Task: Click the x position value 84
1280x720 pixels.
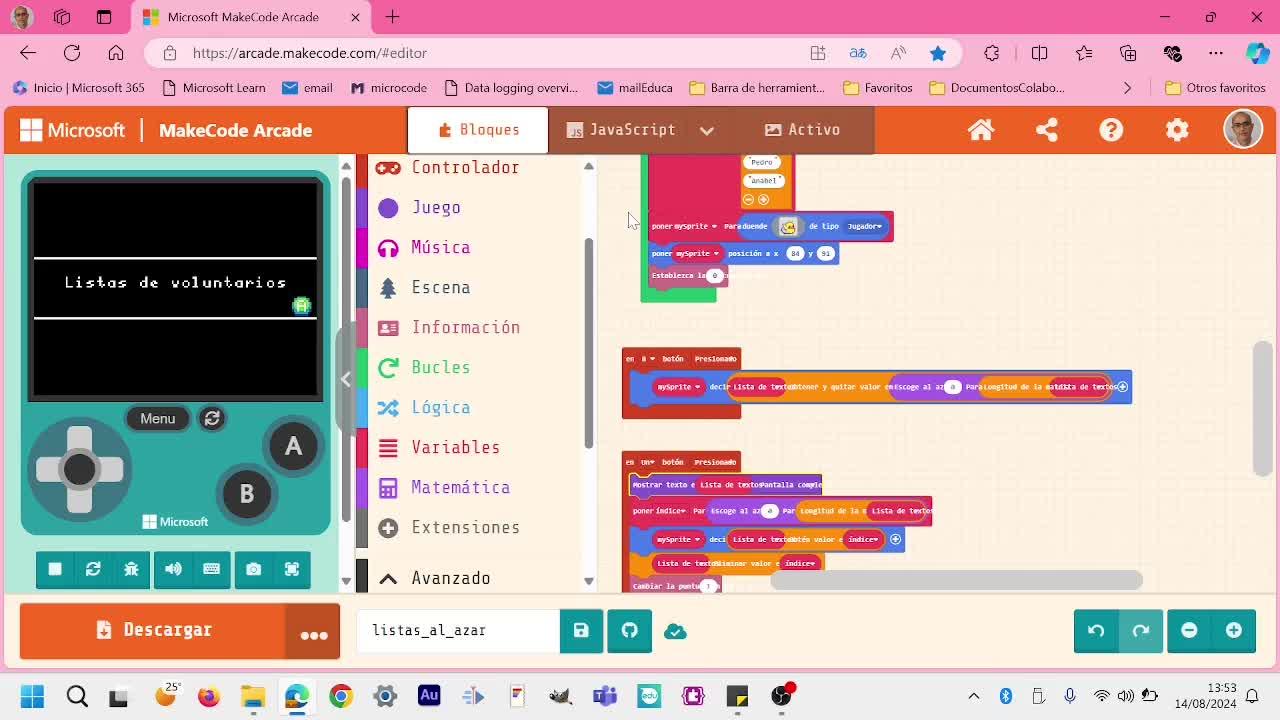Action: (x=795, y=254)
